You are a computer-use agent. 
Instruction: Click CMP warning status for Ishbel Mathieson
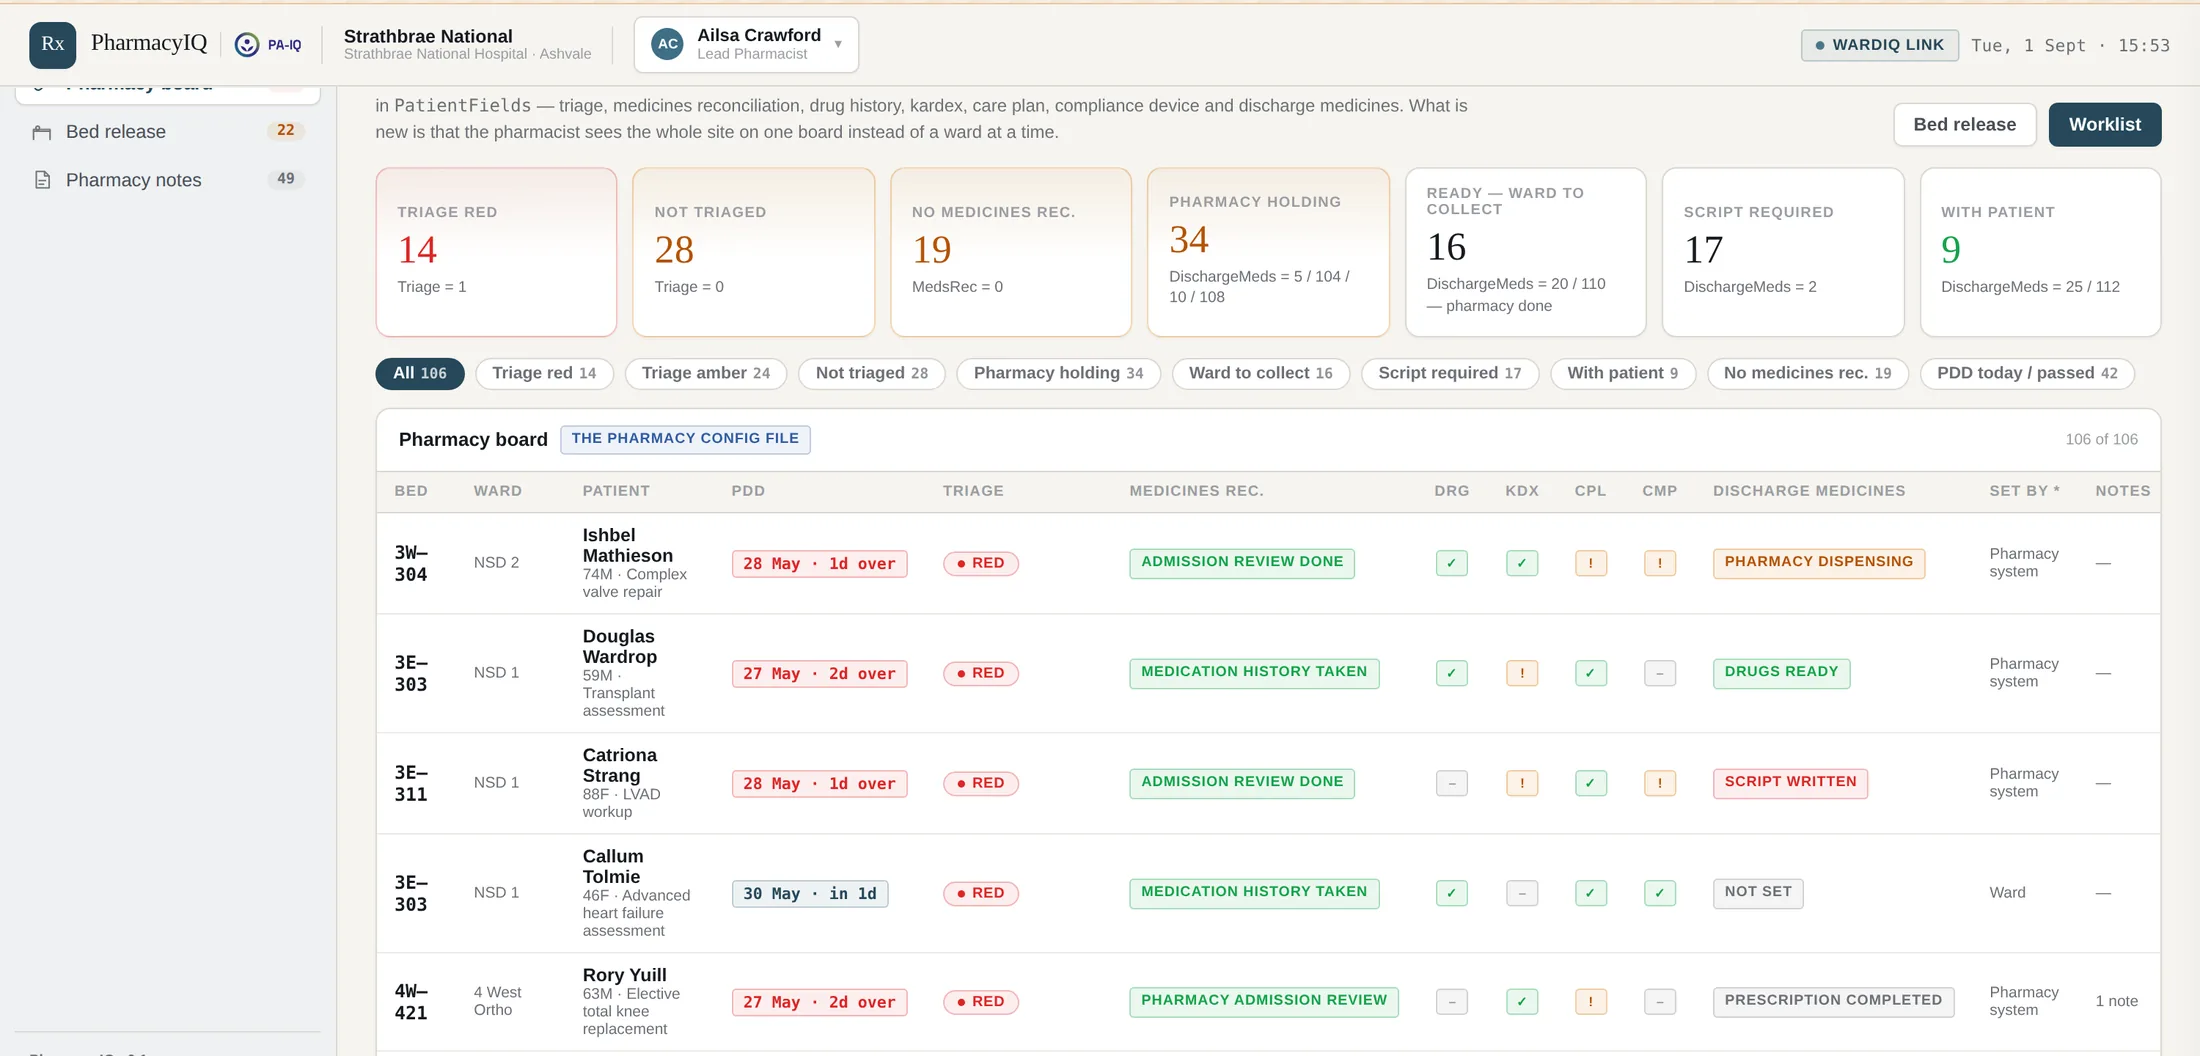click(x=1660, y=563)
